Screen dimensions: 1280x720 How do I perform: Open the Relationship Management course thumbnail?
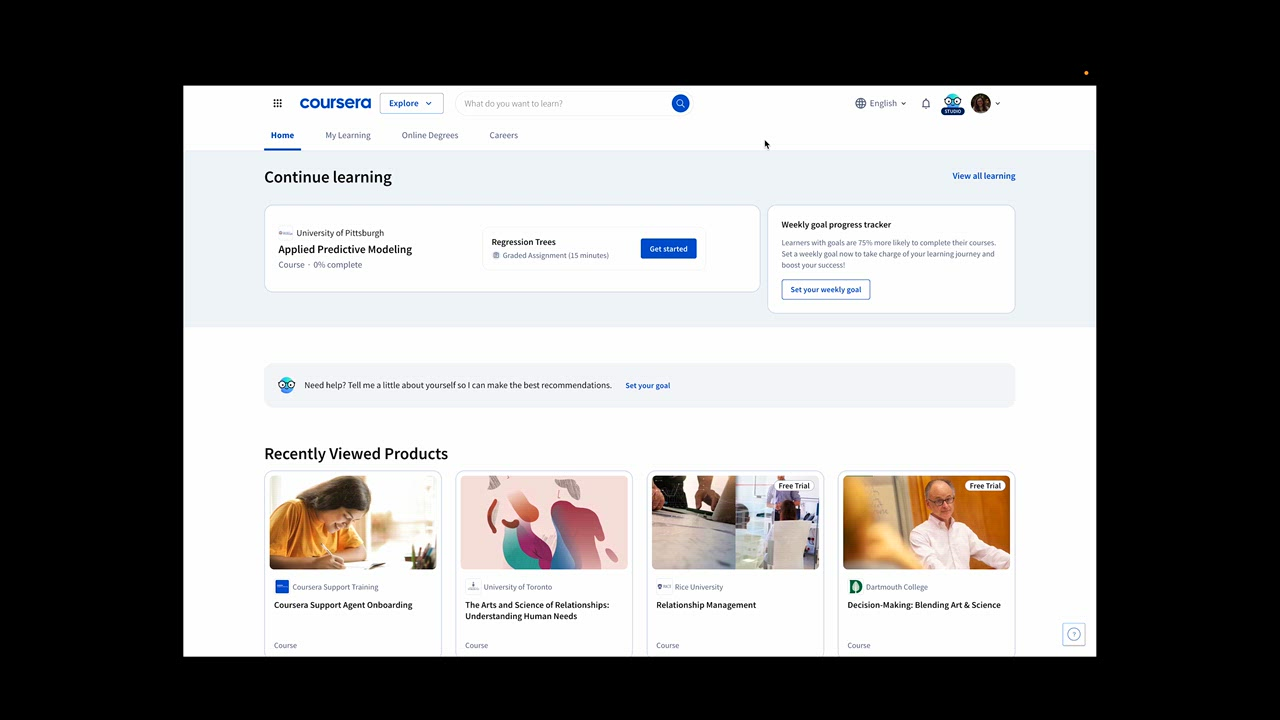(x=735, y=522)
